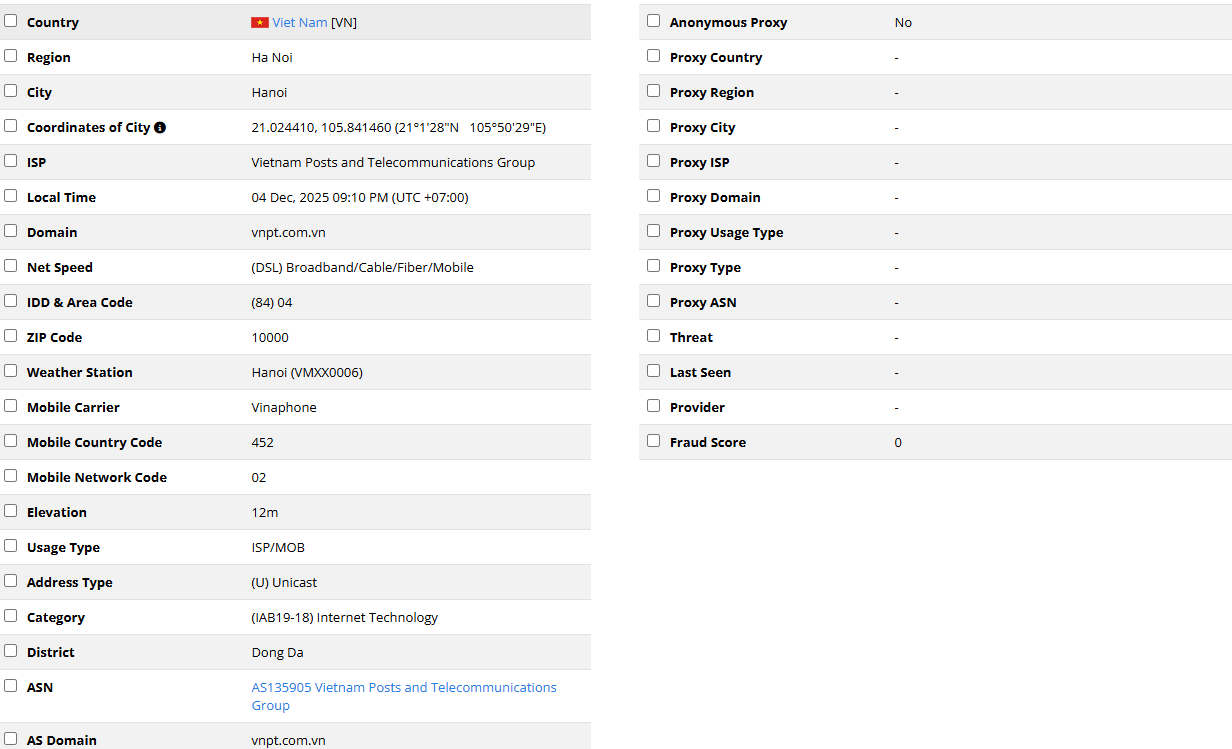
Task: Enable the Domain row checkbox
Action: [x=11, y=231]
